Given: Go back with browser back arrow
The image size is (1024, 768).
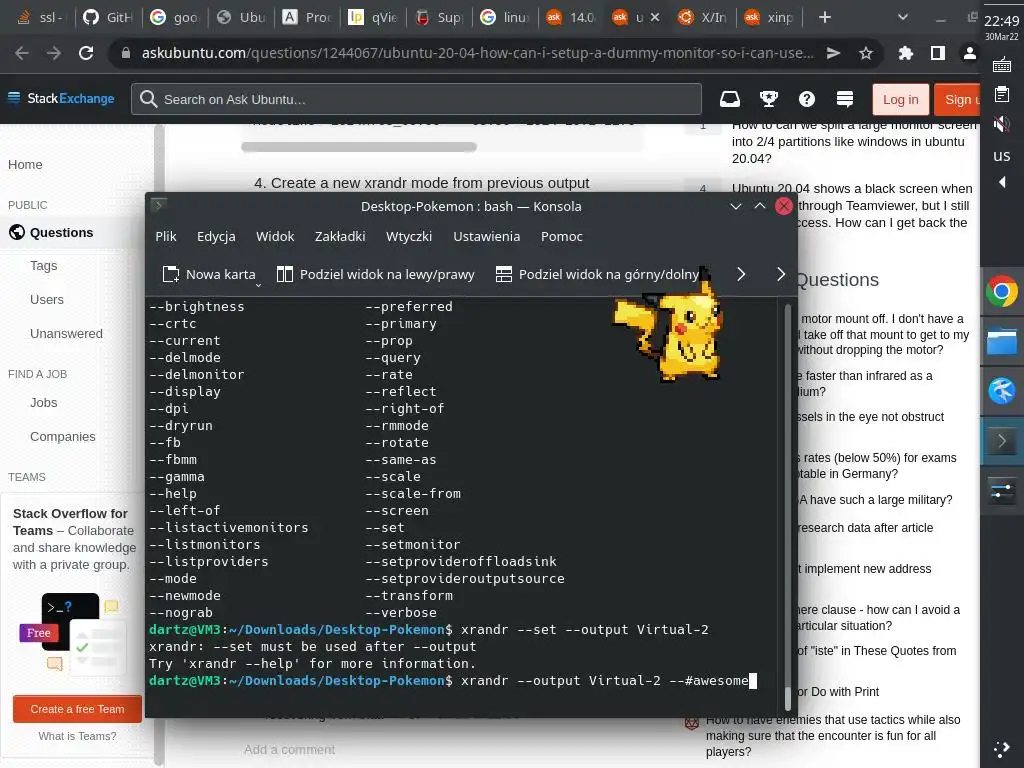Looking at the screenshot, I should click(22, 53).
